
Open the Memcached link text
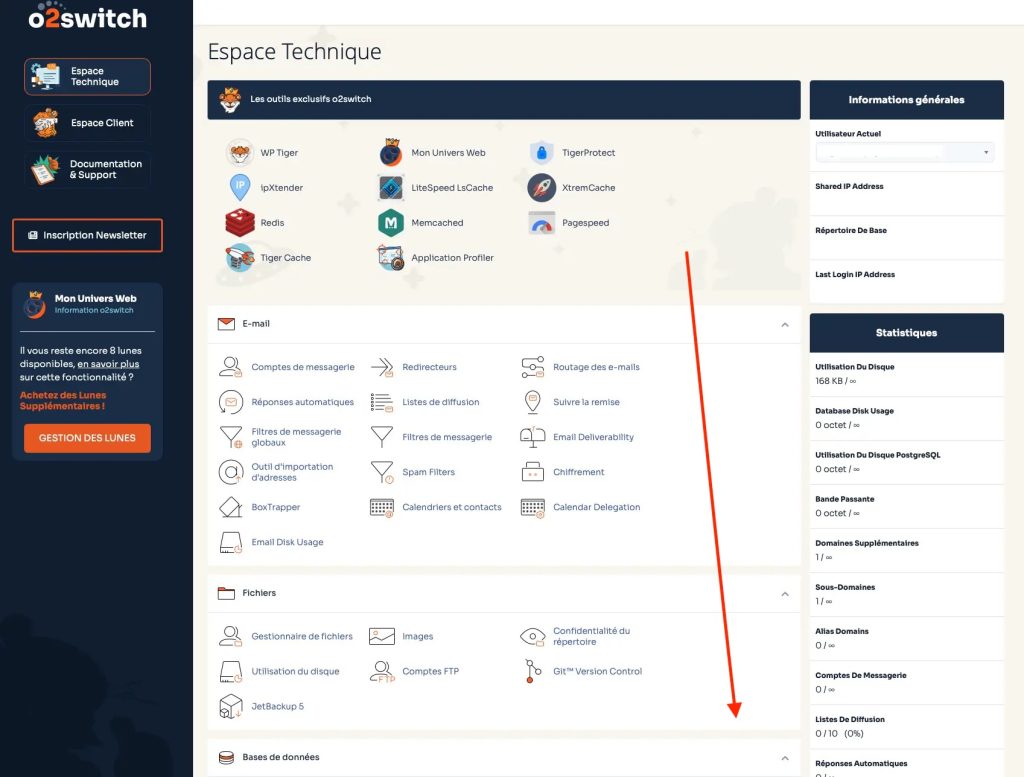pos(437,223)
